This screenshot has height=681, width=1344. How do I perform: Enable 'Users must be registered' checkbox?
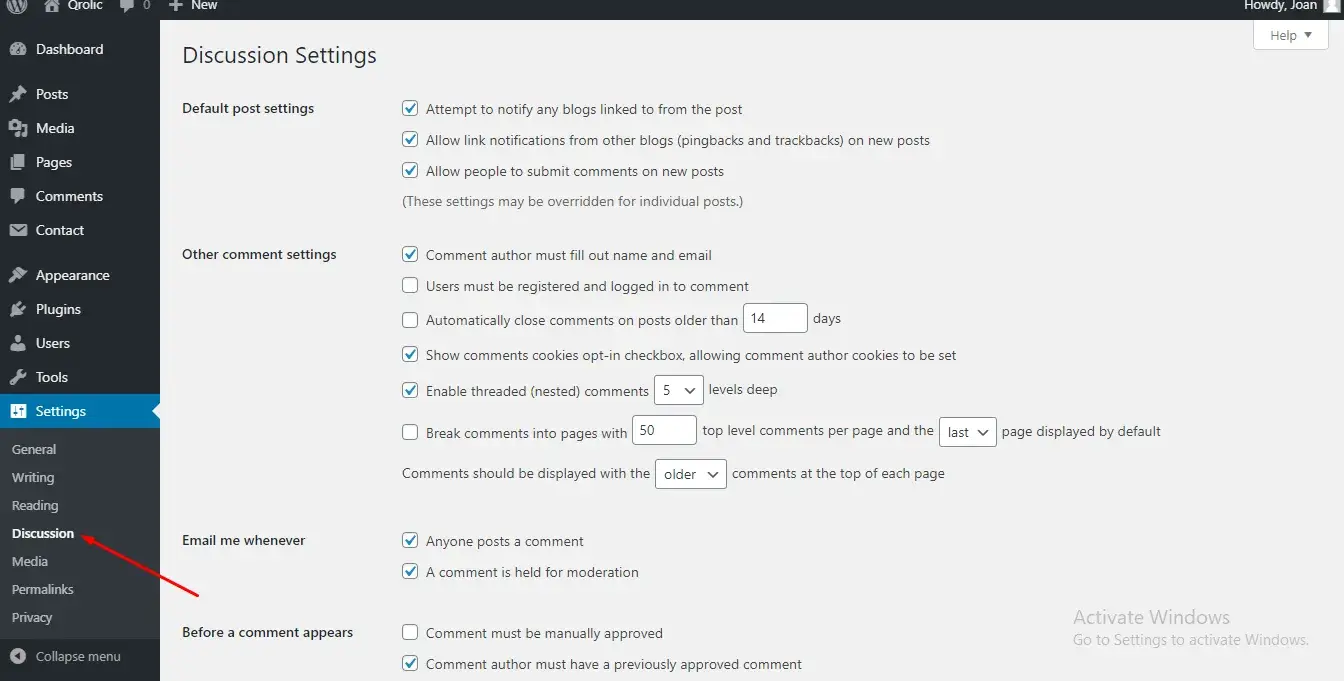(410, 285)
